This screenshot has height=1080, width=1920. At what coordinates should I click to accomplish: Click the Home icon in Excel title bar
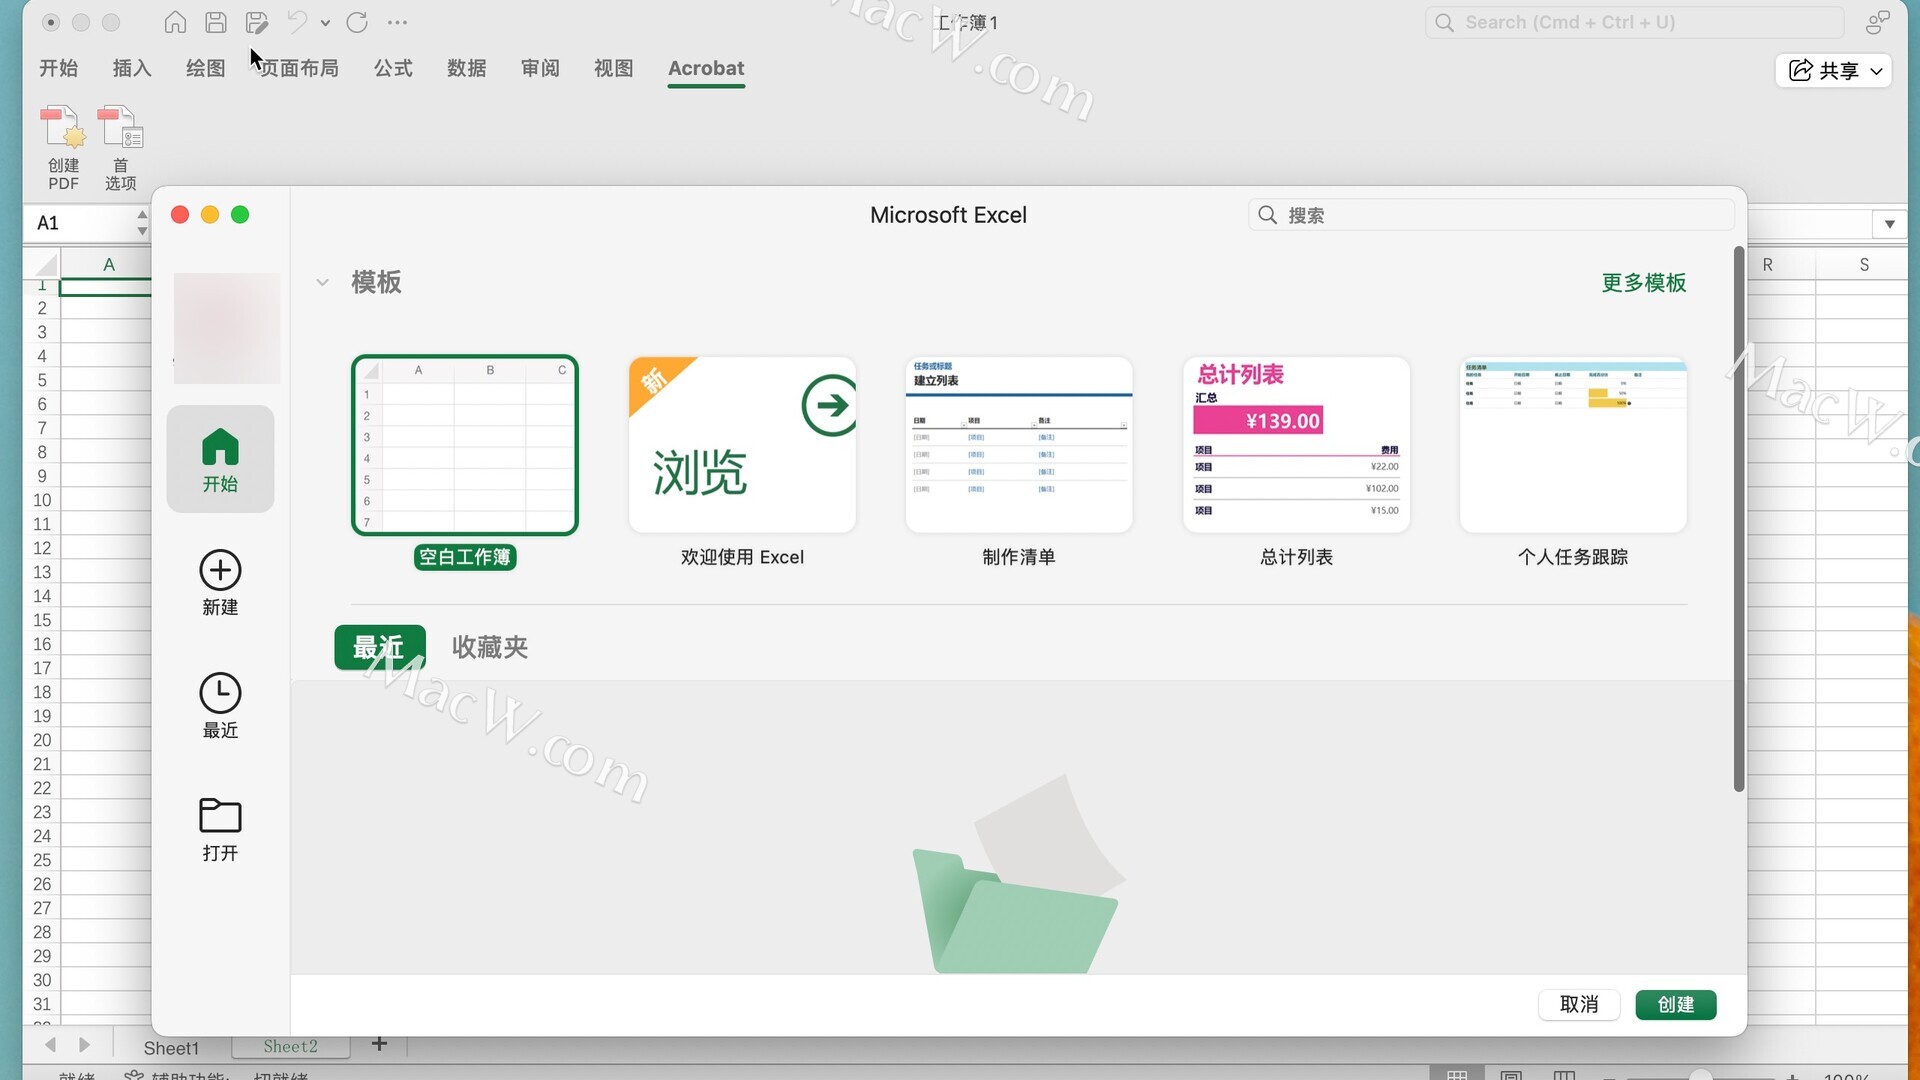pyautogui.click(x=175, y=22)
